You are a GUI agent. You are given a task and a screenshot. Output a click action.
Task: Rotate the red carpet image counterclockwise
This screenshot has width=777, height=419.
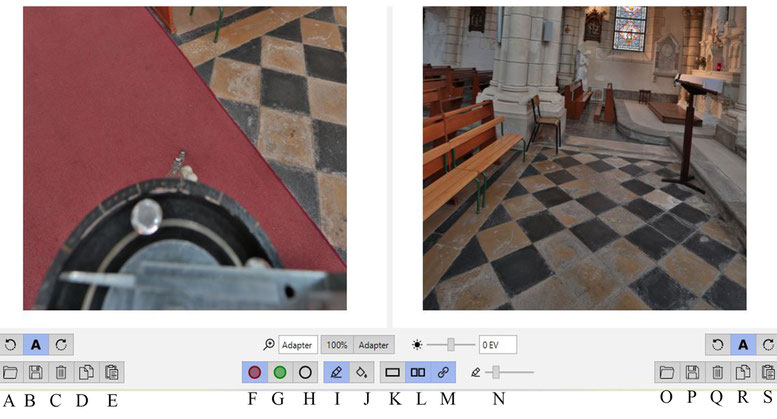pyautogui.click(x=10, y=345)
